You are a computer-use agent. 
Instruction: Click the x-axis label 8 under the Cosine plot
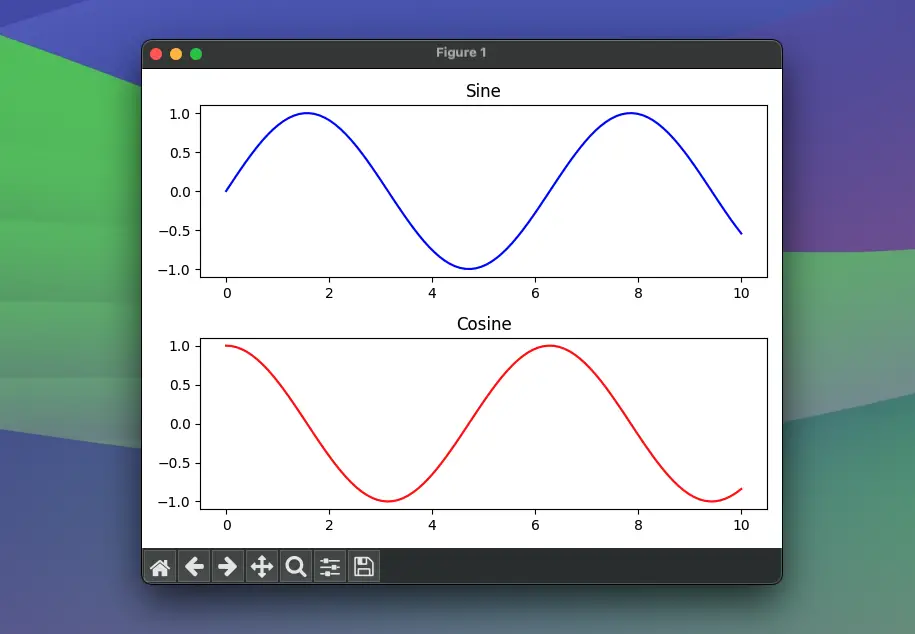[638, 525]
